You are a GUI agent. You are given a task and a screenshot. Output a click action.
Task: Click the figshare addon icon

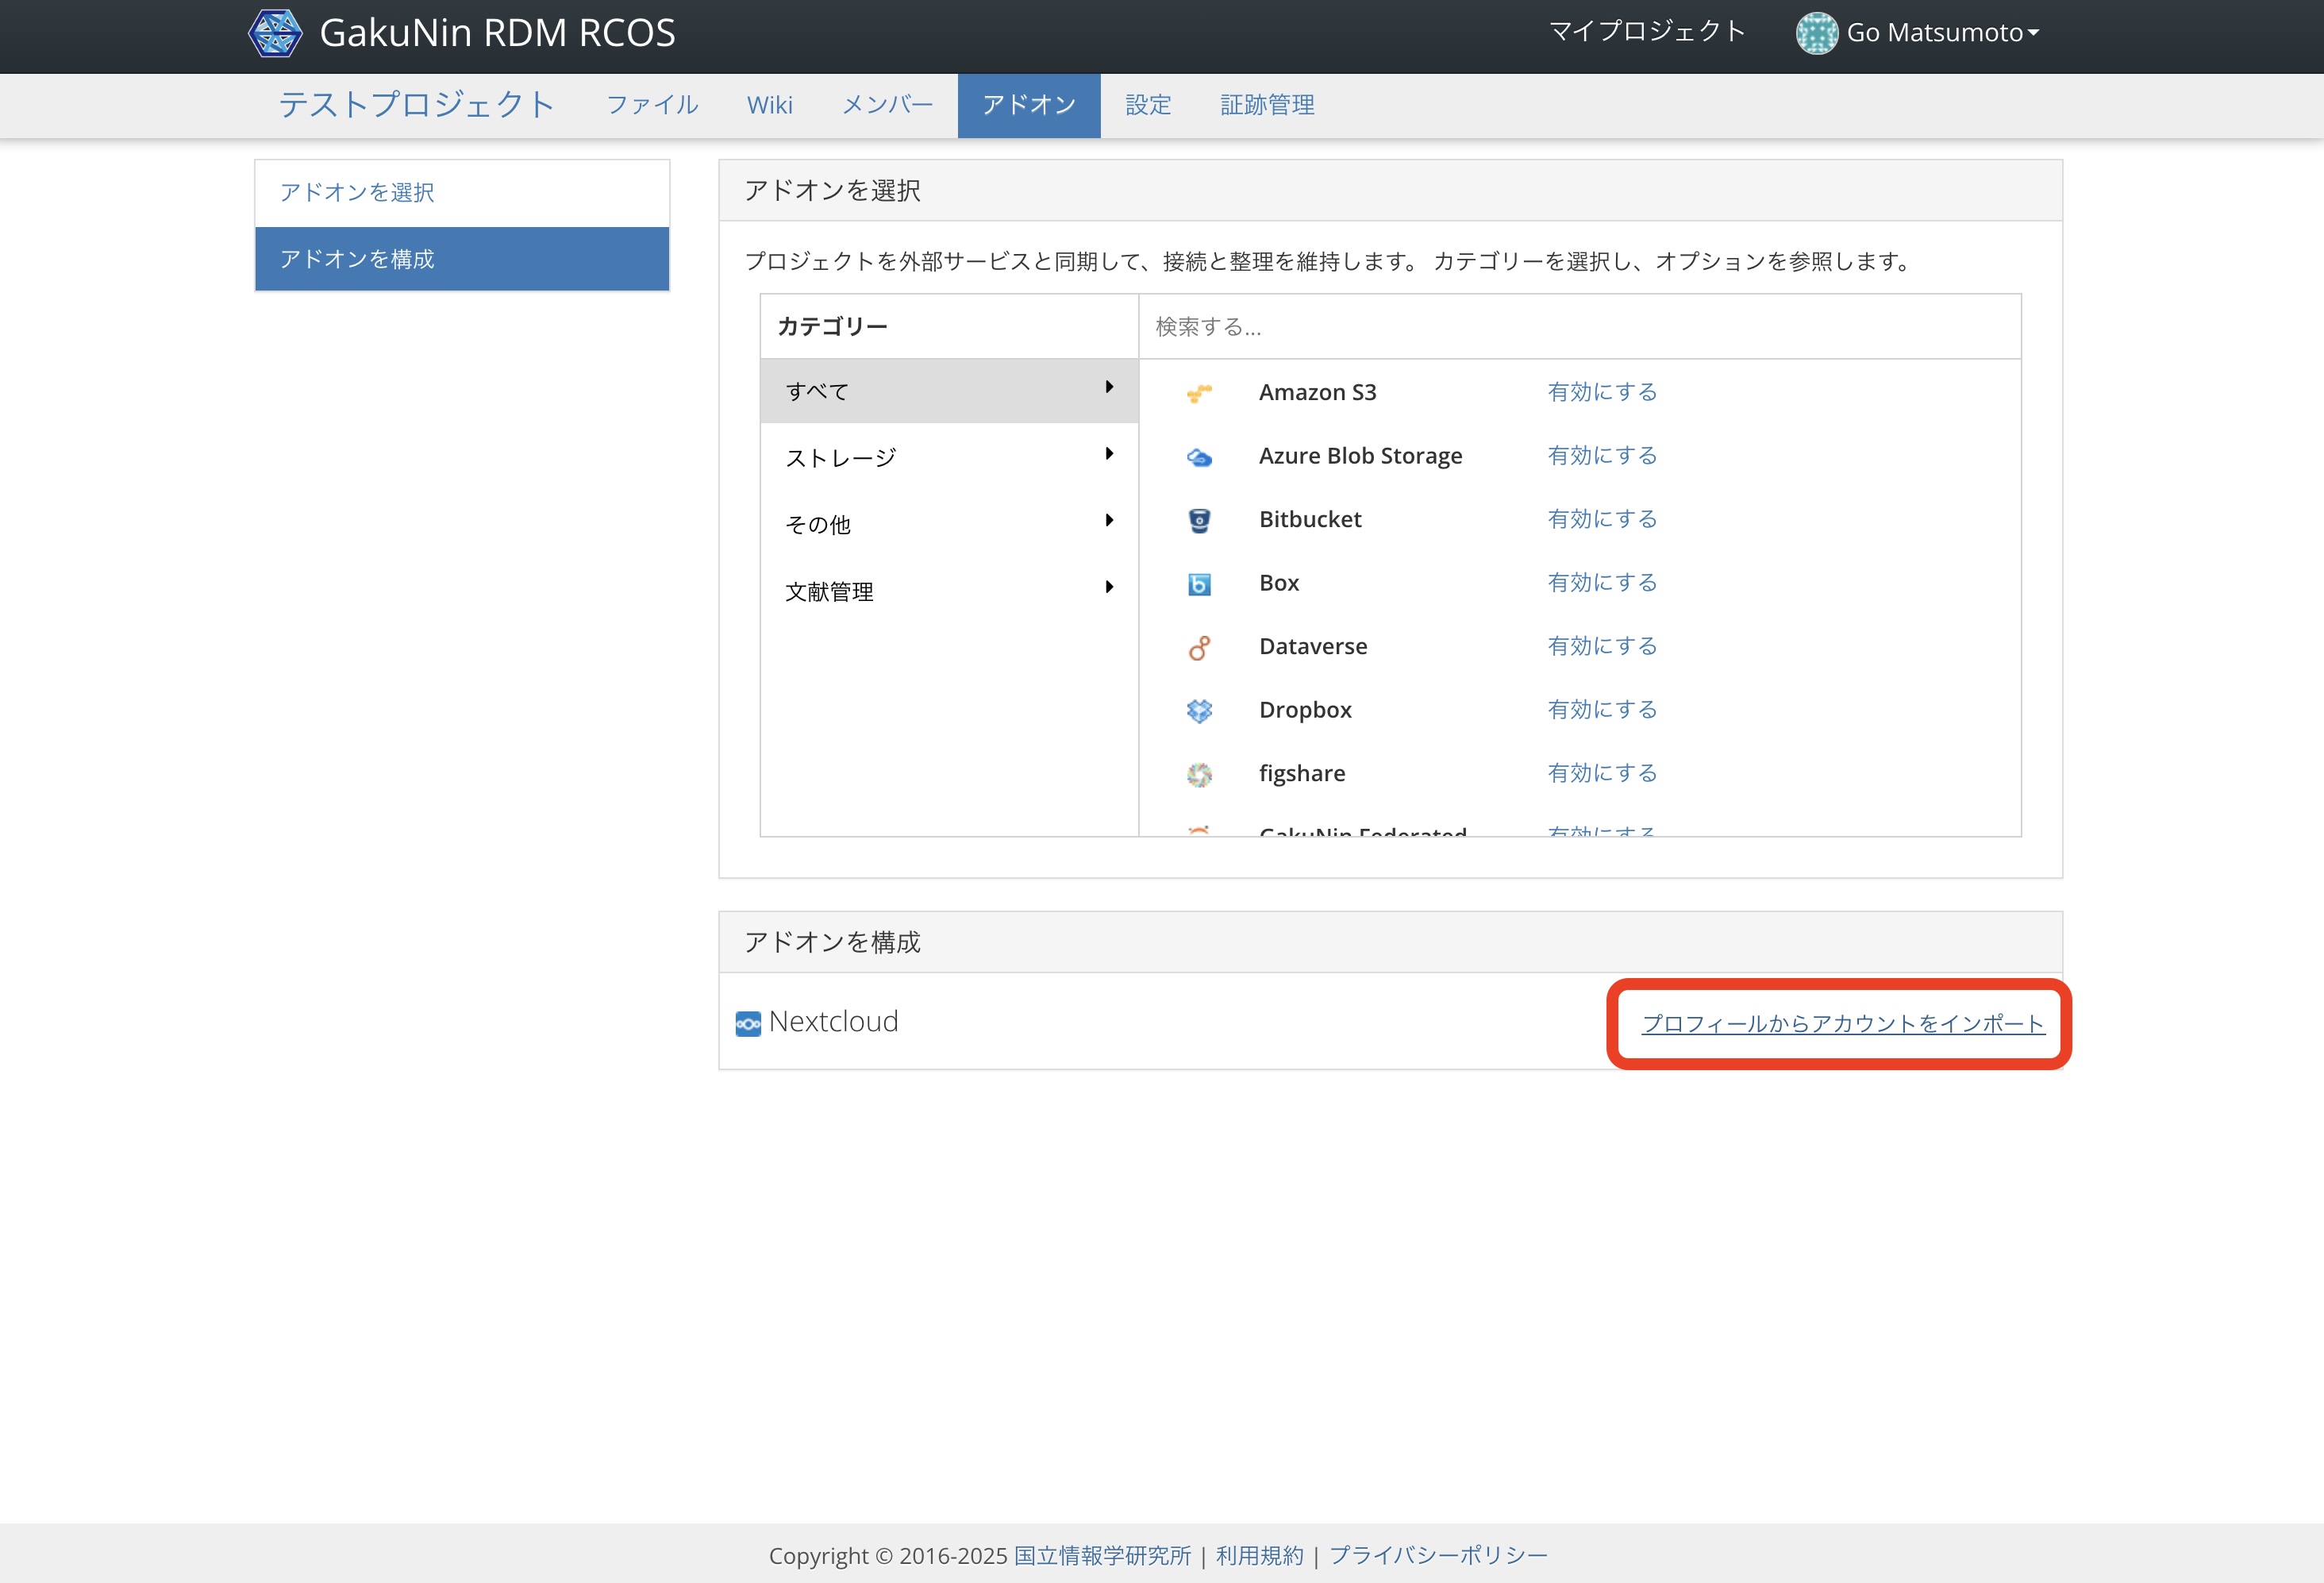point(1199,774)
